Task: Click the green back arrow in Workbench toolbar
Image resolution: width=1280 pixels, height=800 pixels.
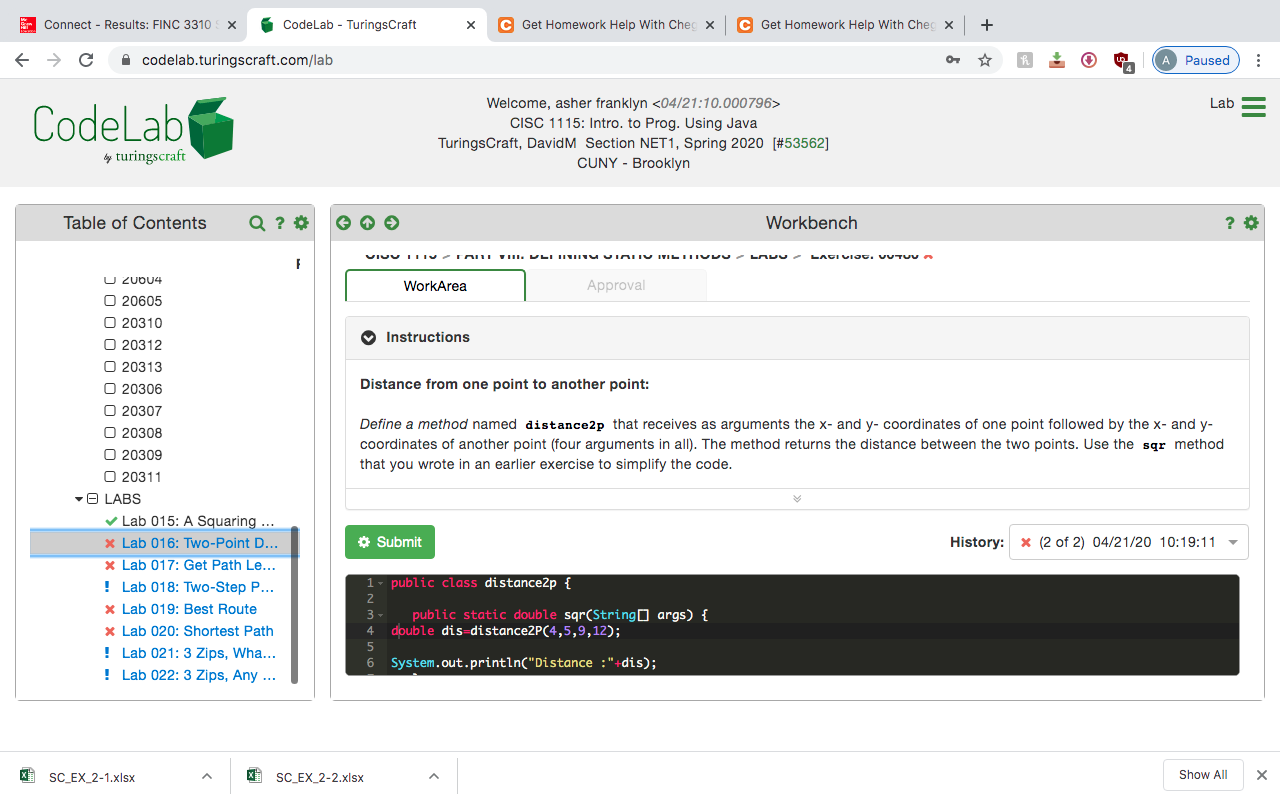Action: (x=343, y=222)
